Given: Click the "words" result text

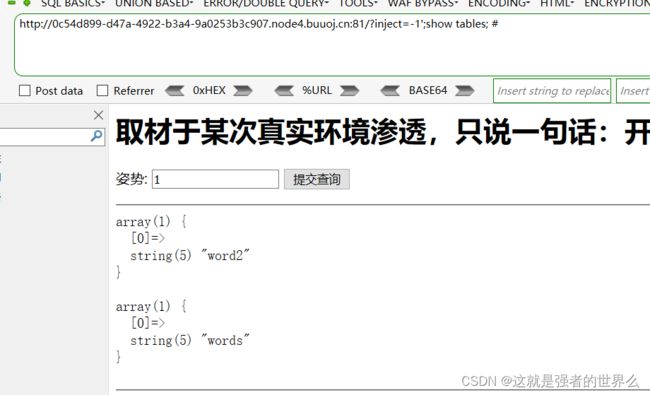Looking at the screenshot, I should [x=225, y=340].
